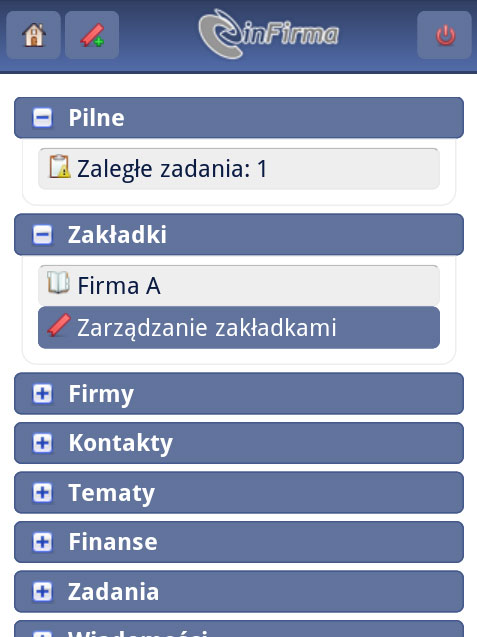
Task: Collapse the Zakładki section minus icon
Action: coord(42,235)
